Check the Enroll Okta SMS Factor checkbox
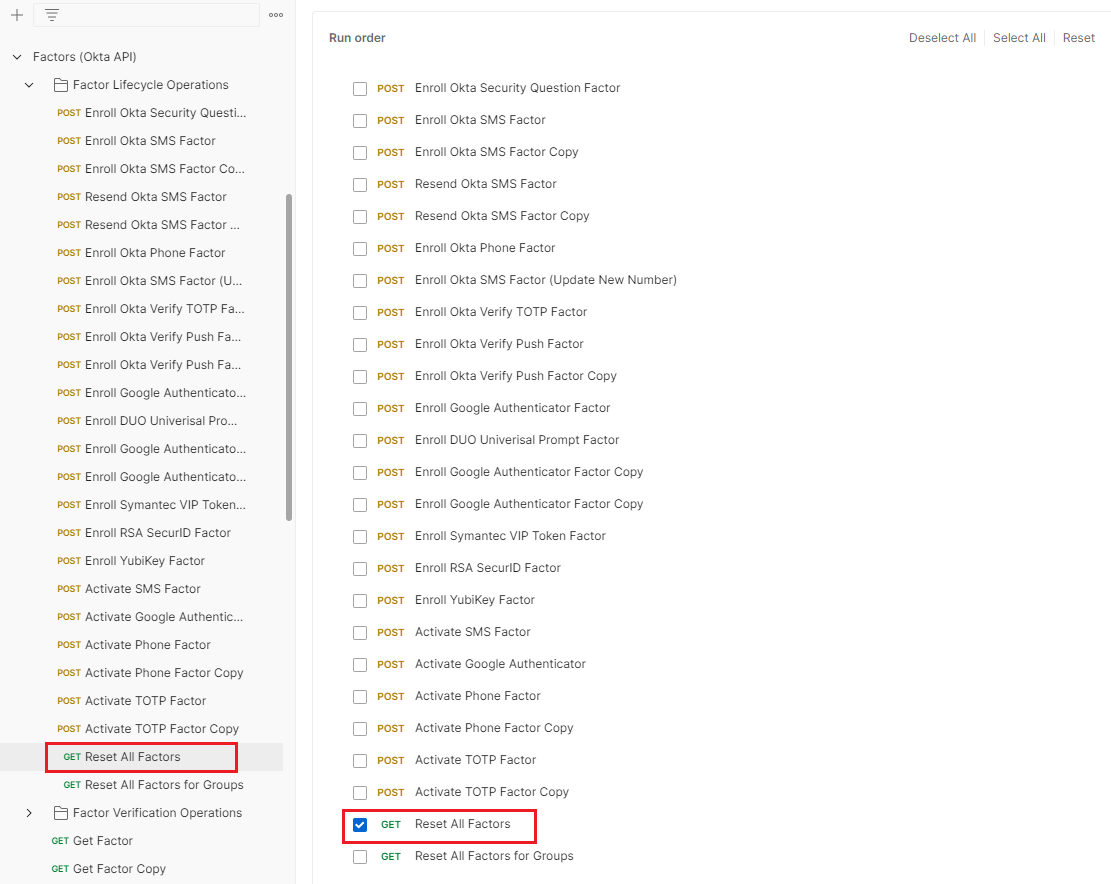This screenshot has width=1111, height=884. (360, 121)
